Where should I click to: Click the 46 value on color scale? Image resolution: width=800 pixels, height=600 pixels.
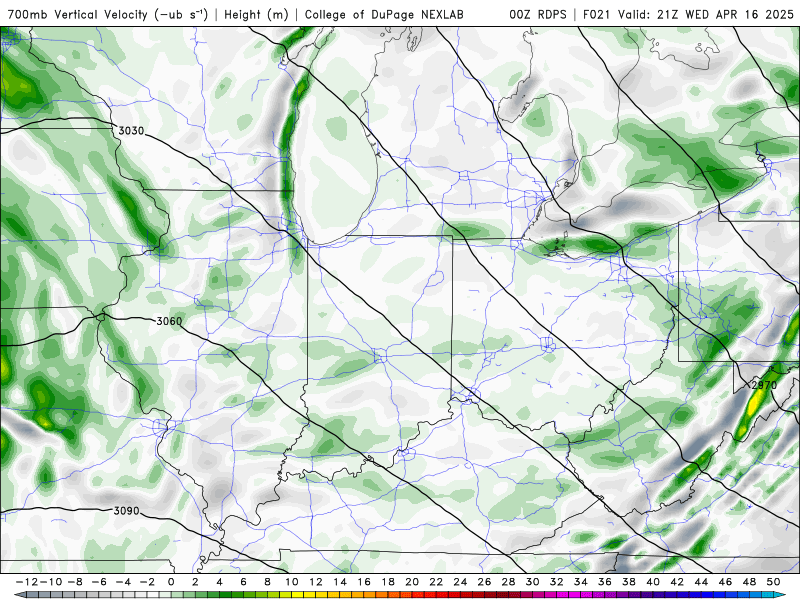click(725, 582)
